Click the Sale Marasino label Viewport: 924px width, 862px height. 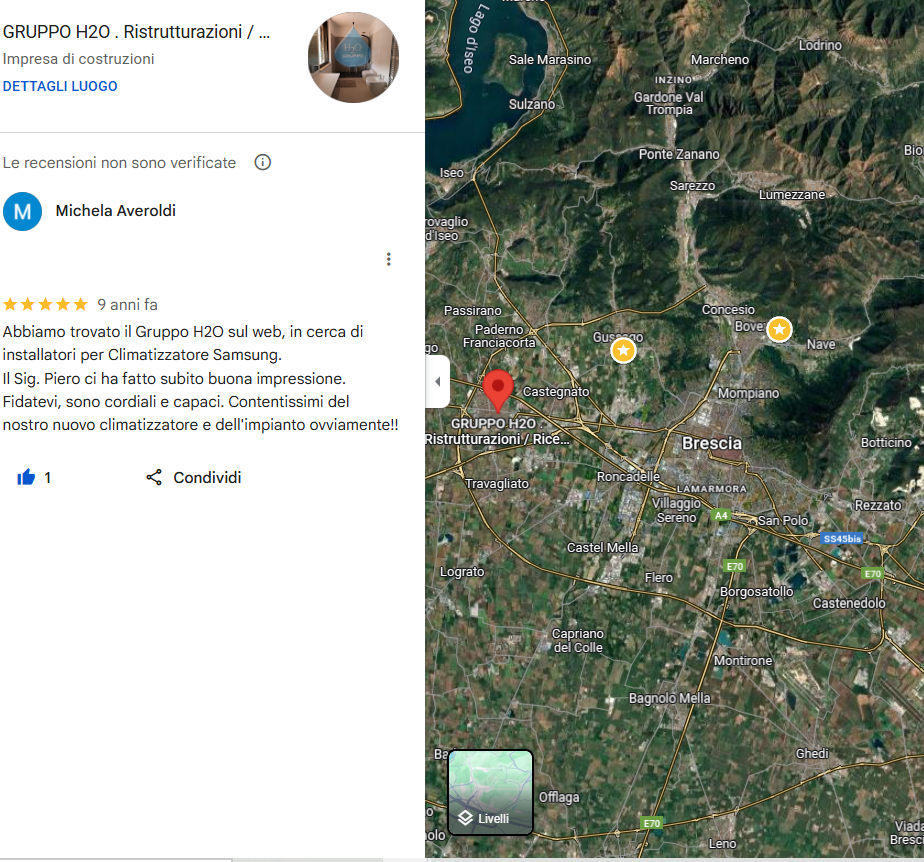tap(550, 60)
